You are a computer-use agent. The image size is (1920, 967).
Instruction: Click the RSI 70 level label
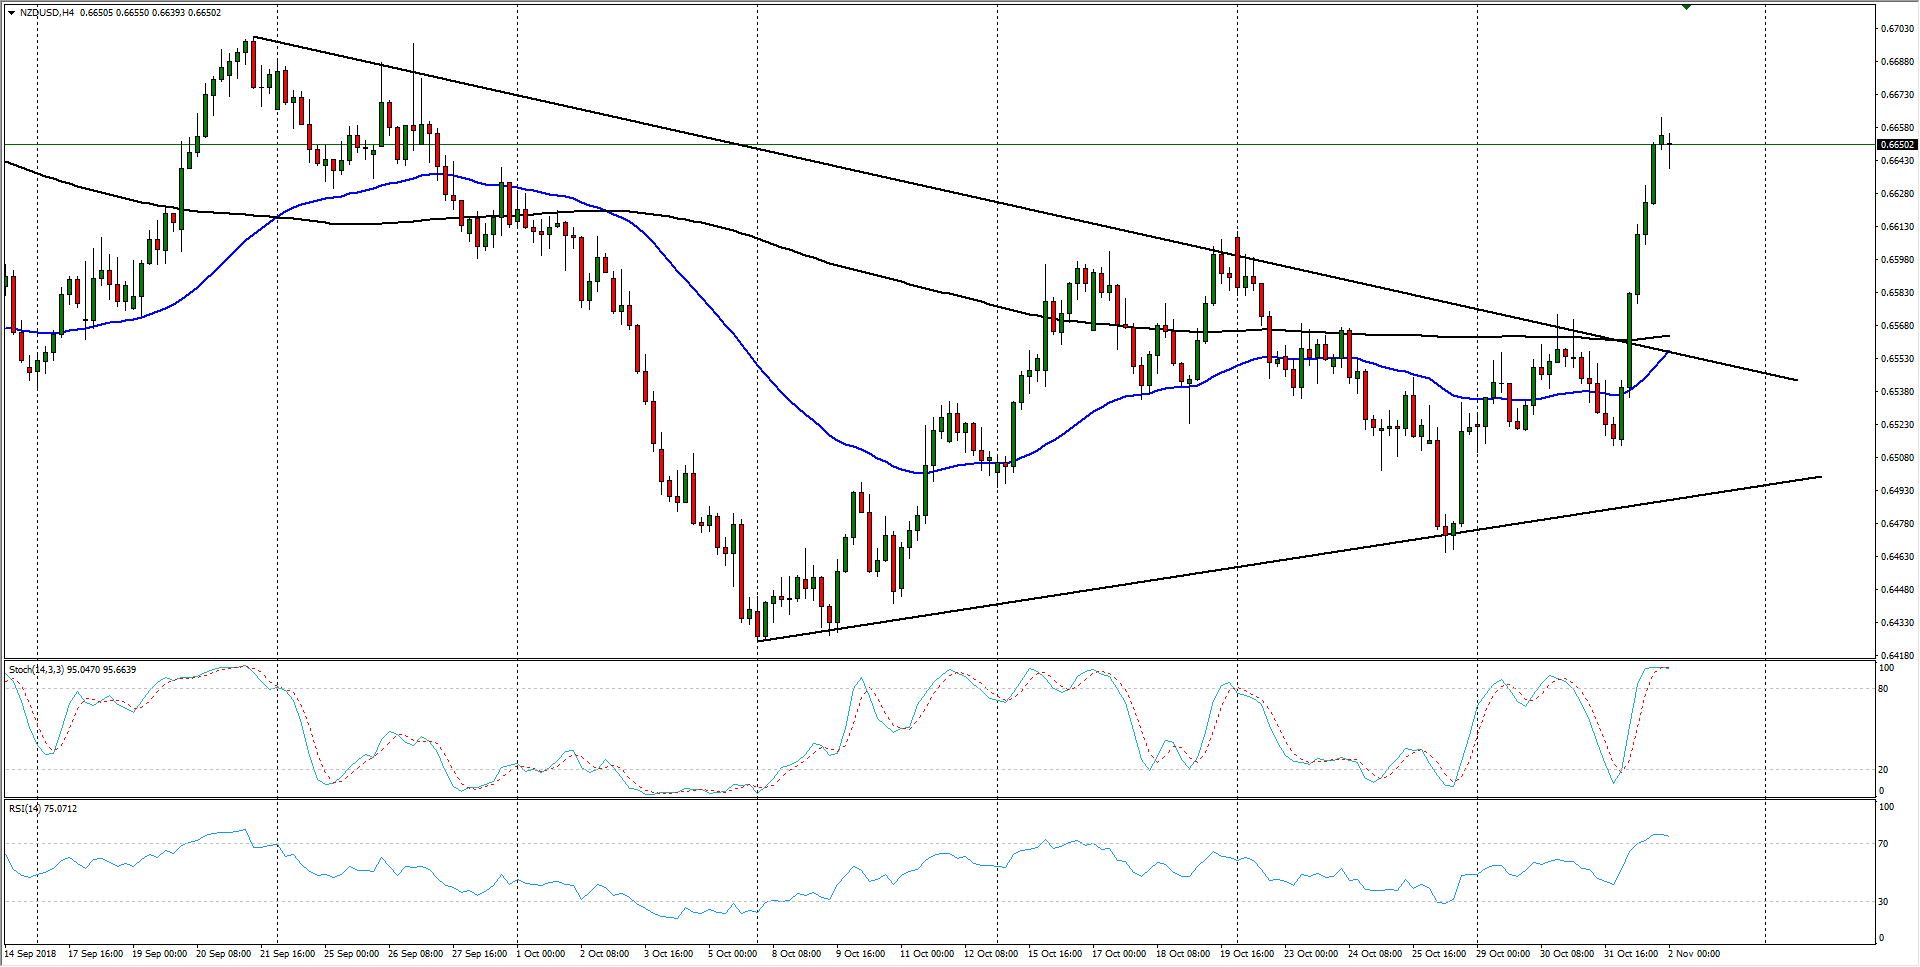click(1884, 844)
